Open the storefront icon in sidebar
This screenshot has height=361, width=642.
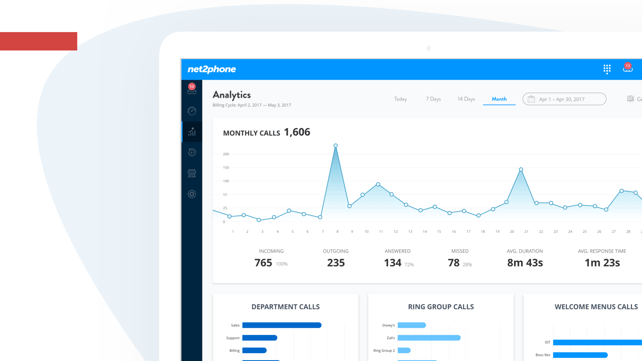[192, 173]
